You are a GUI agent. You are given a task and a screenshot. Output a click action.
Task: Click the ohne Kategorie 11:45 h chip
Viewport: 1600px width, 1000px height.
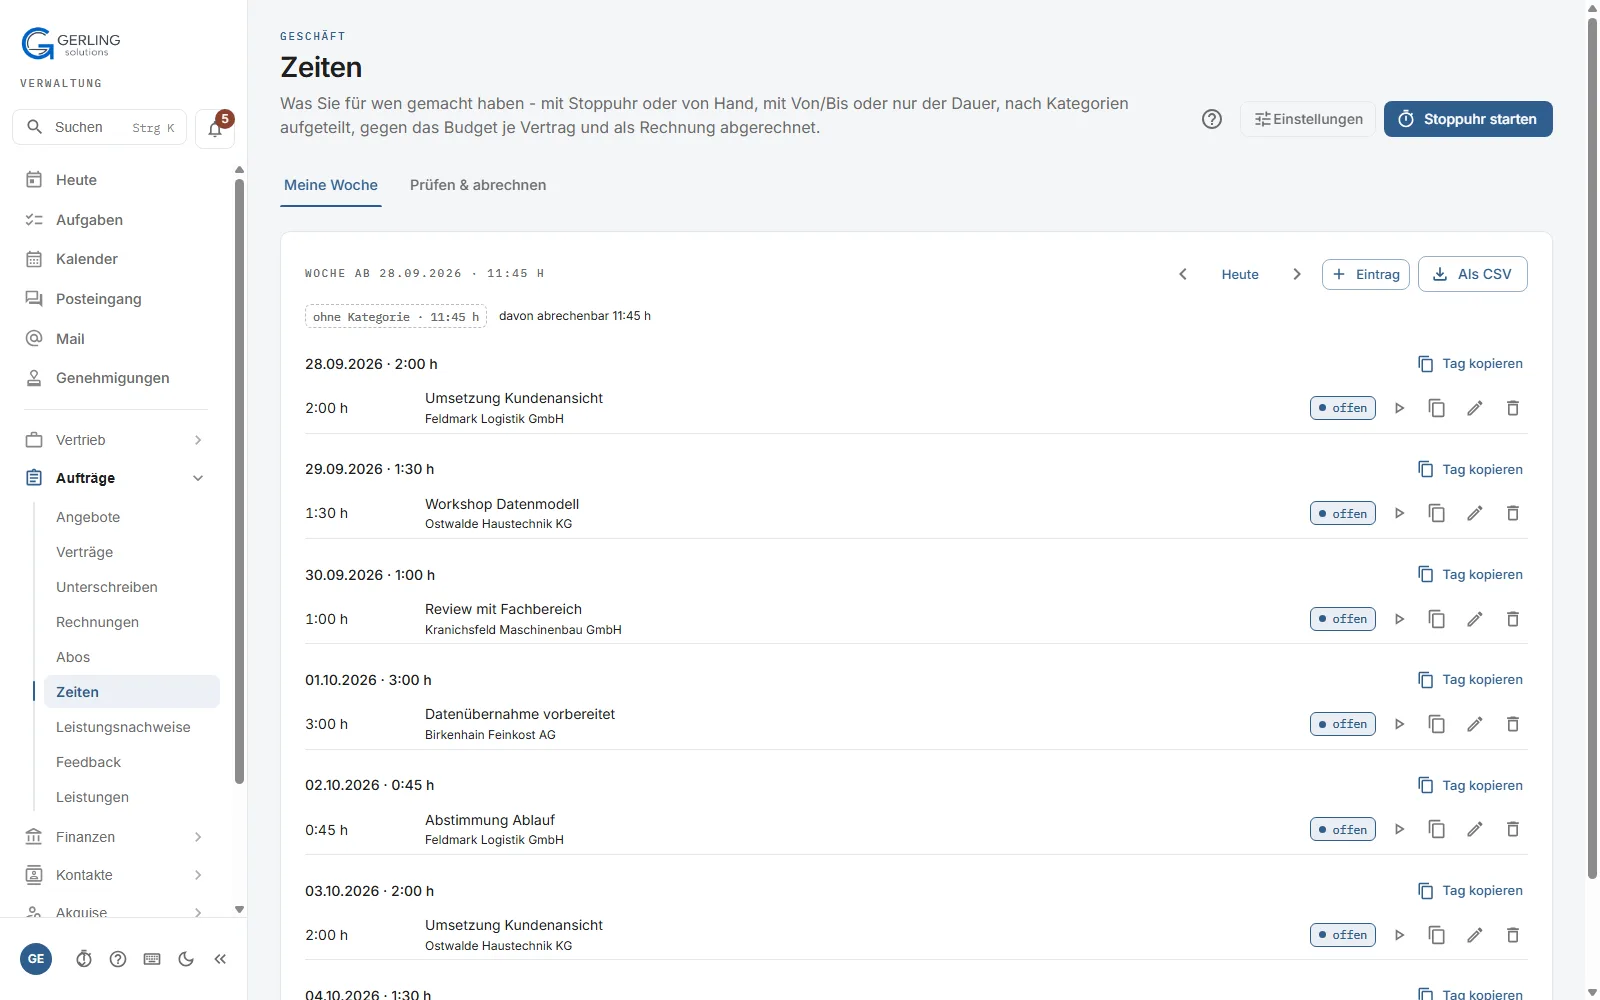point(396,316)
